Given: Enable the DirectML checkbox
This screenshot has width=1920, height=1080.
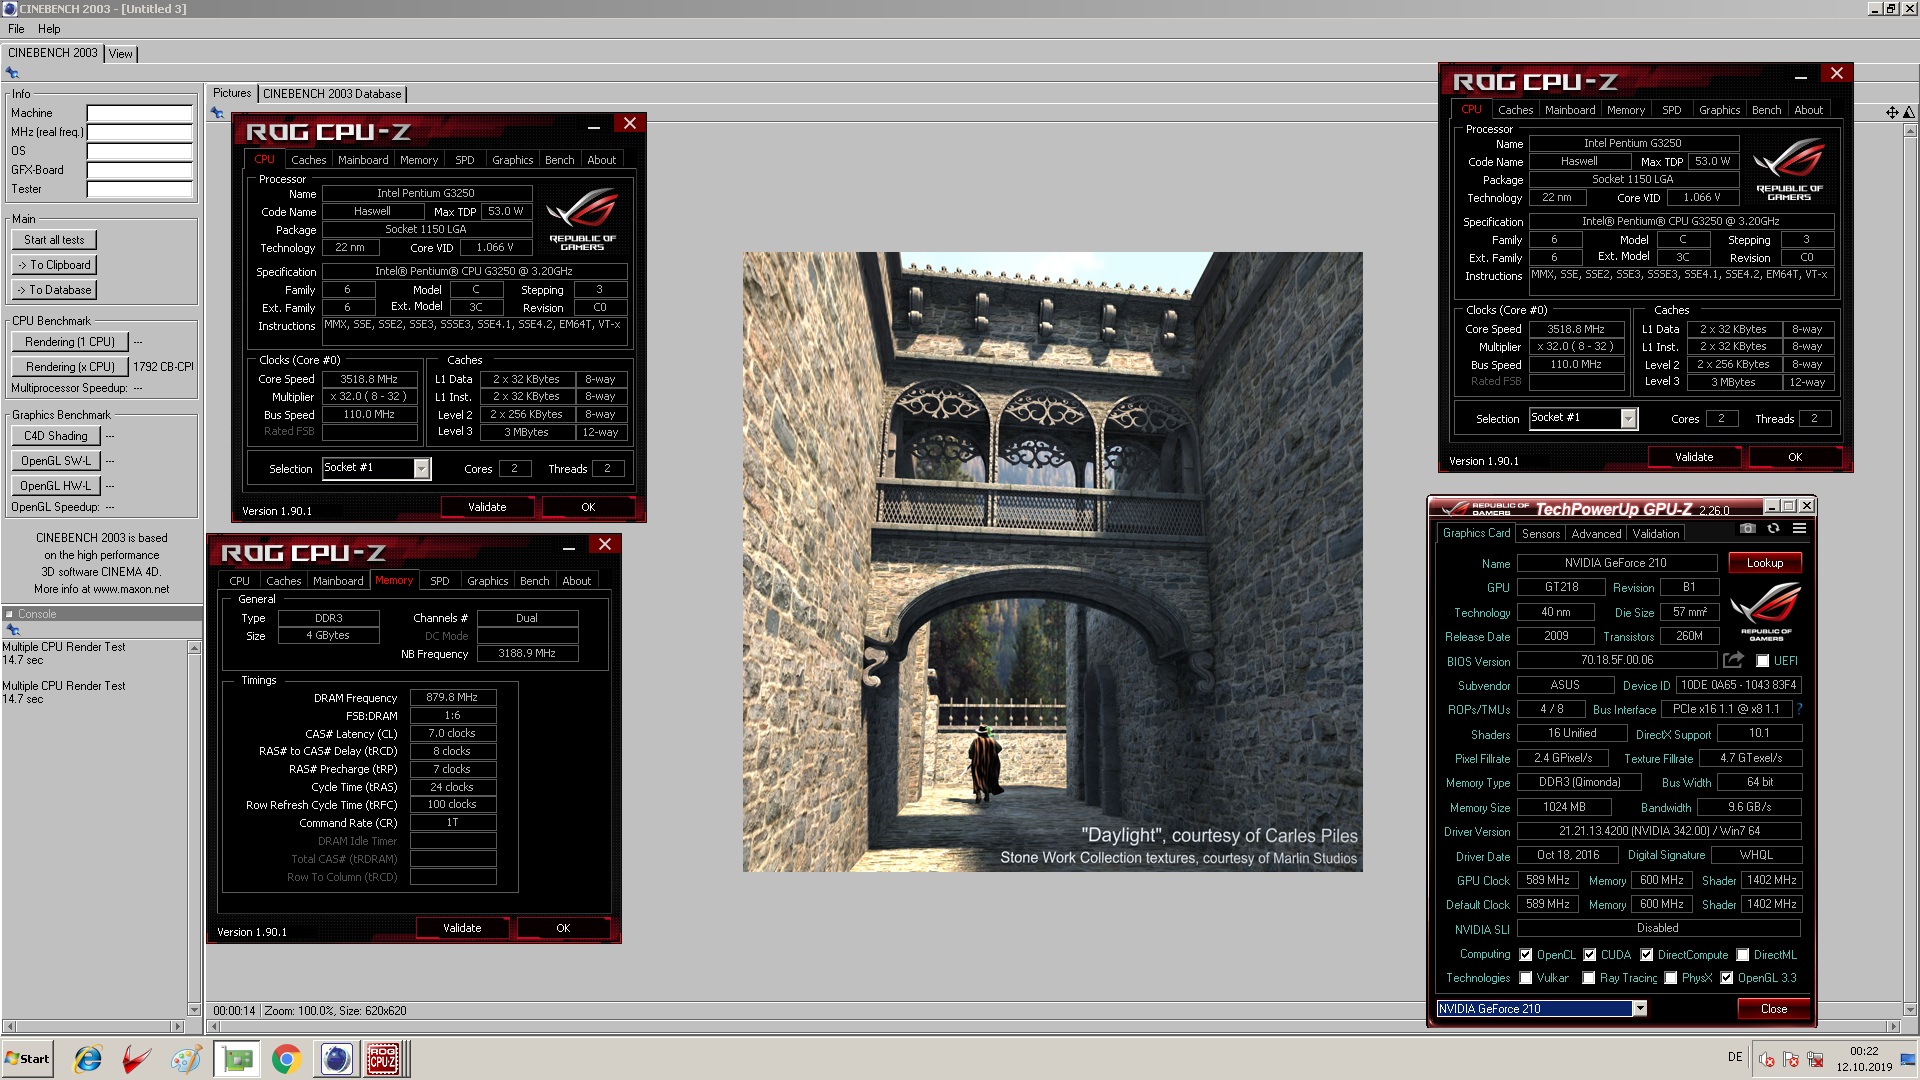Looking at the screenshot, I should coord(1742,955).
